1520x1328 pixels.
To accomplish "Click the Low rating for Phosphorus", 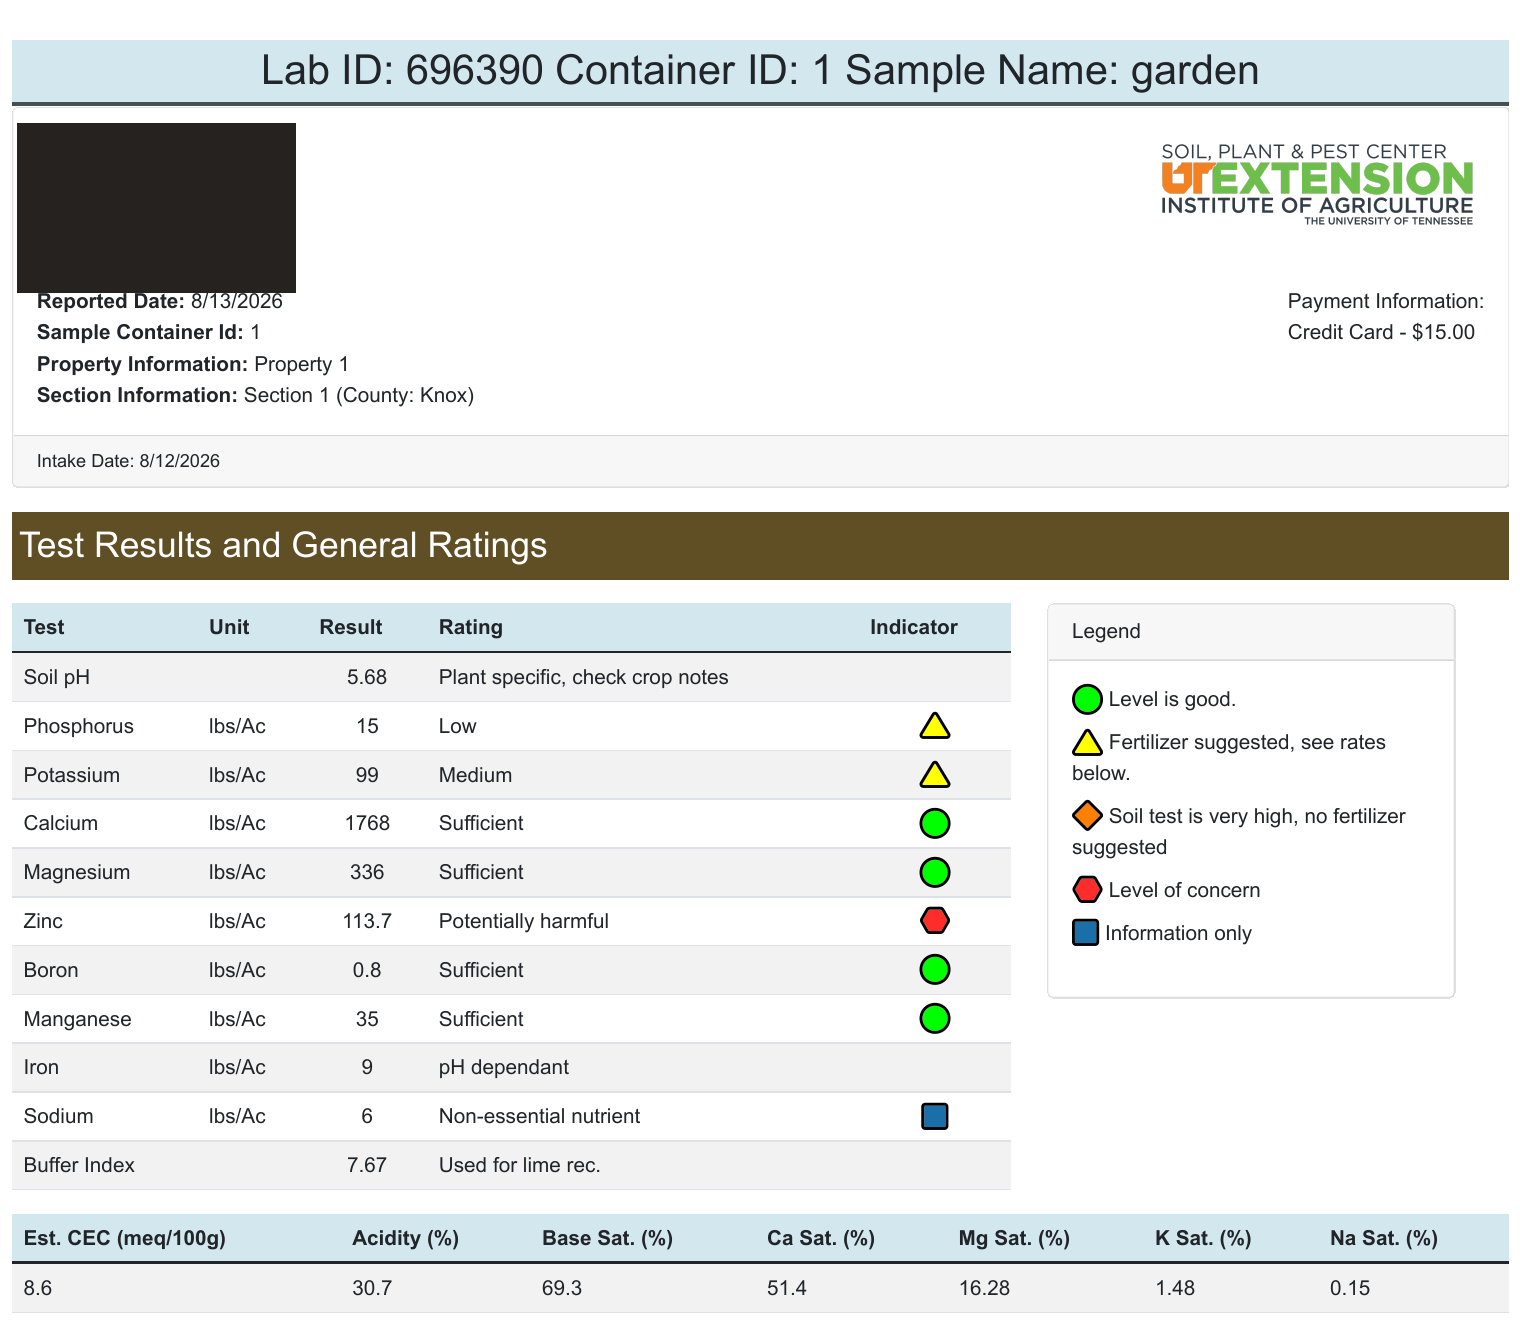I will click(x=458, y=726).
